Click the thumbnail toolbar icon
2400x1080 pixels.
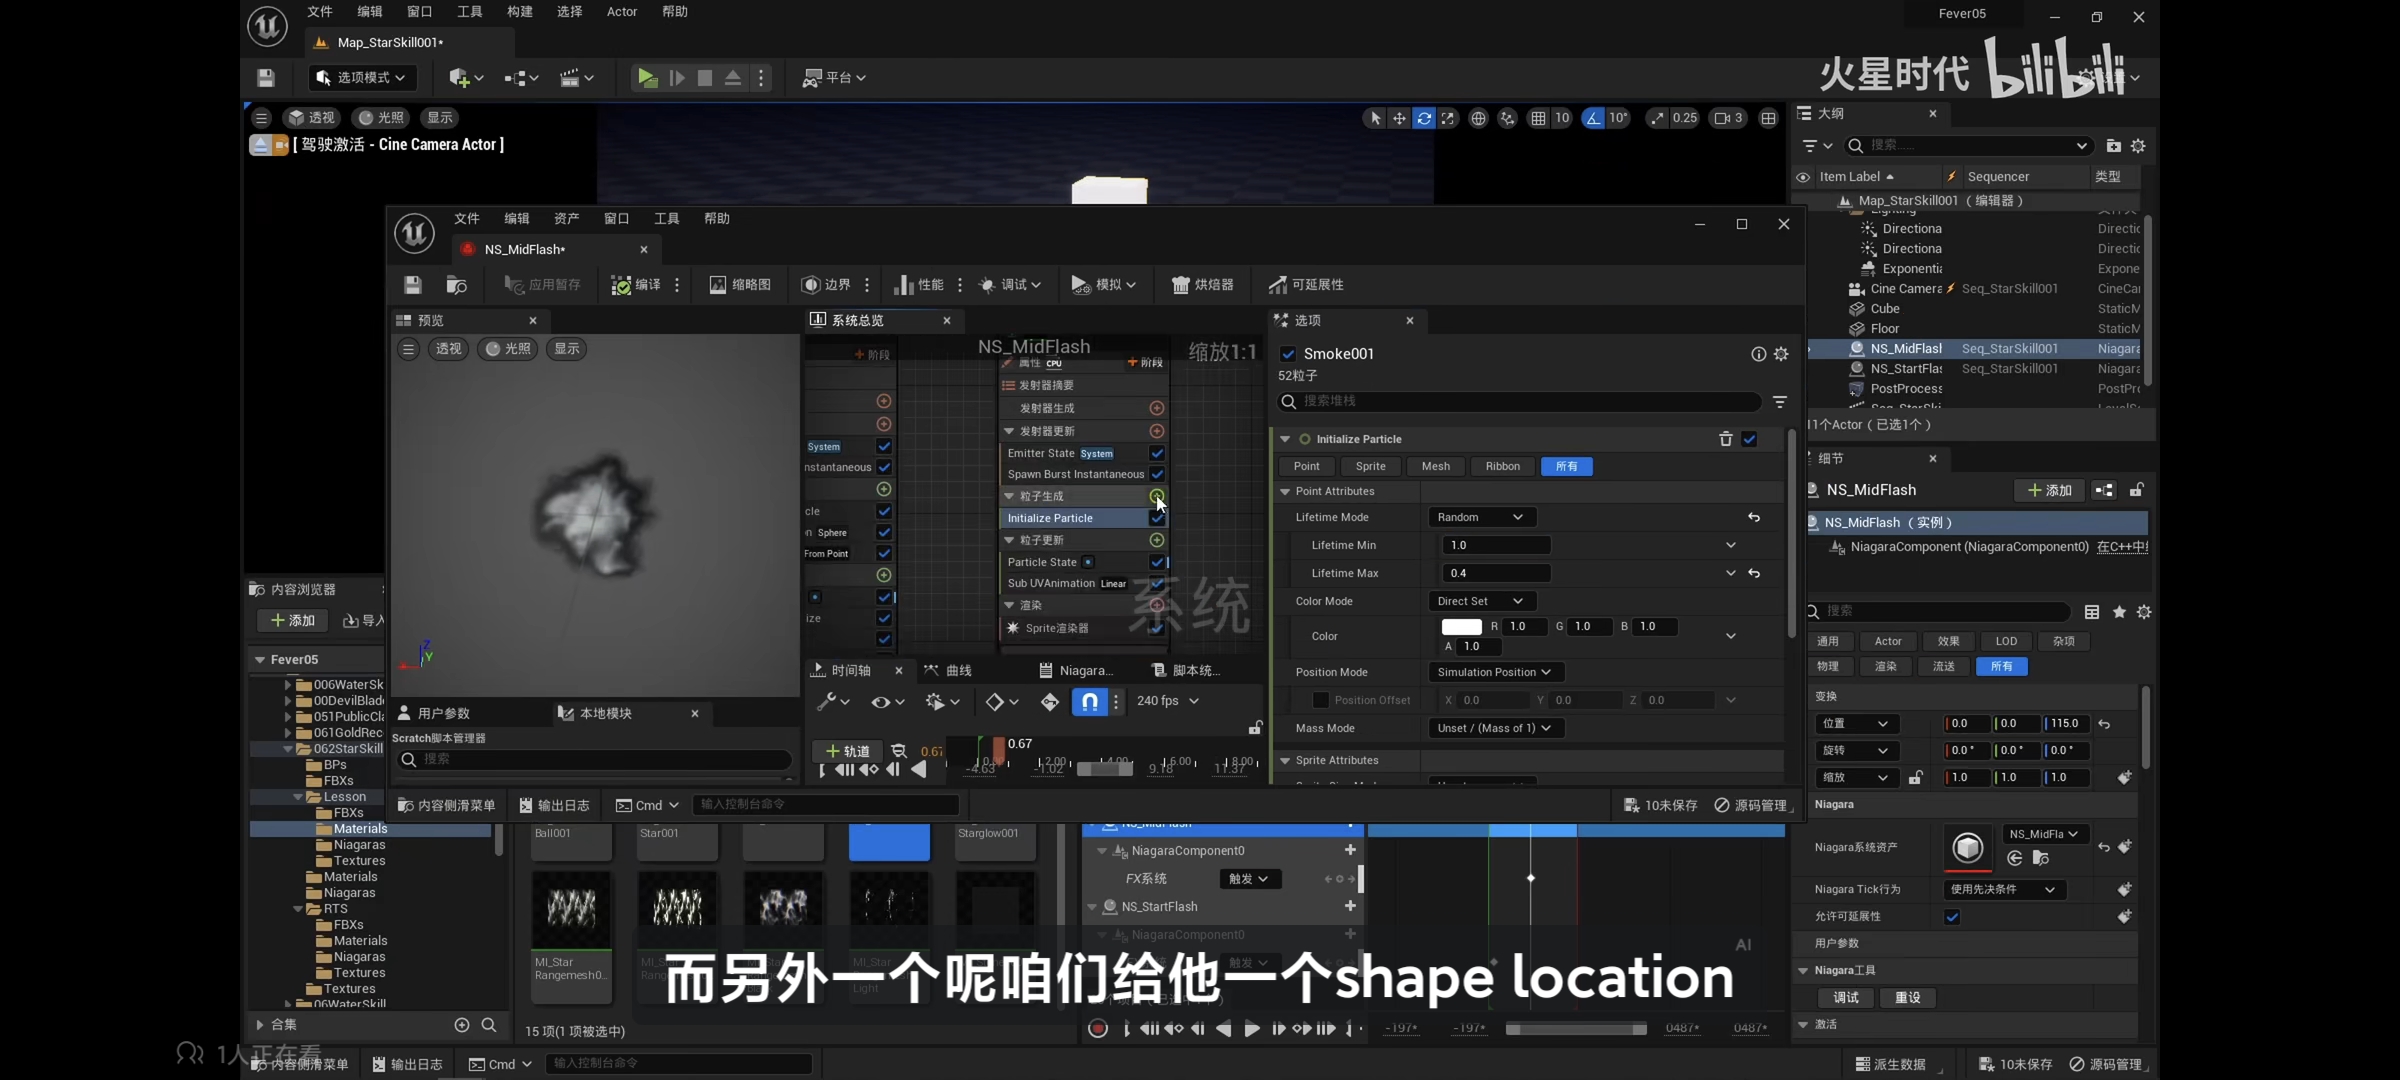pos(717,285)
